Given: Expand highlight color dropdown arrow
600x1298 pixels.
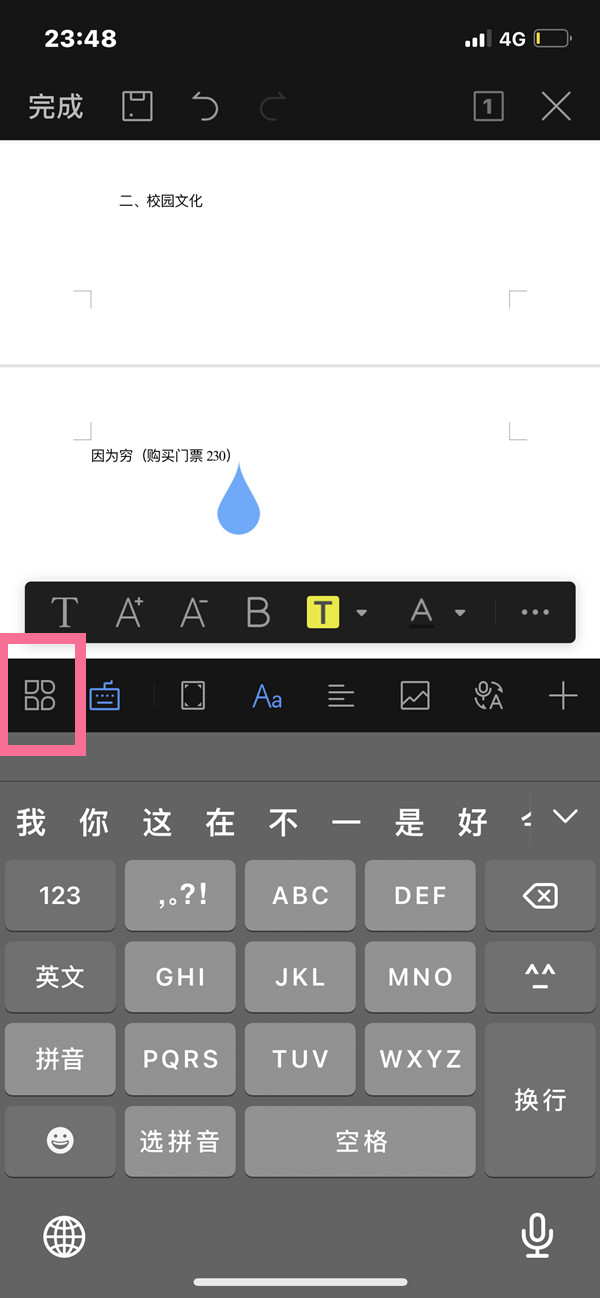Looking at the screenshot, I should click(361, 612).
